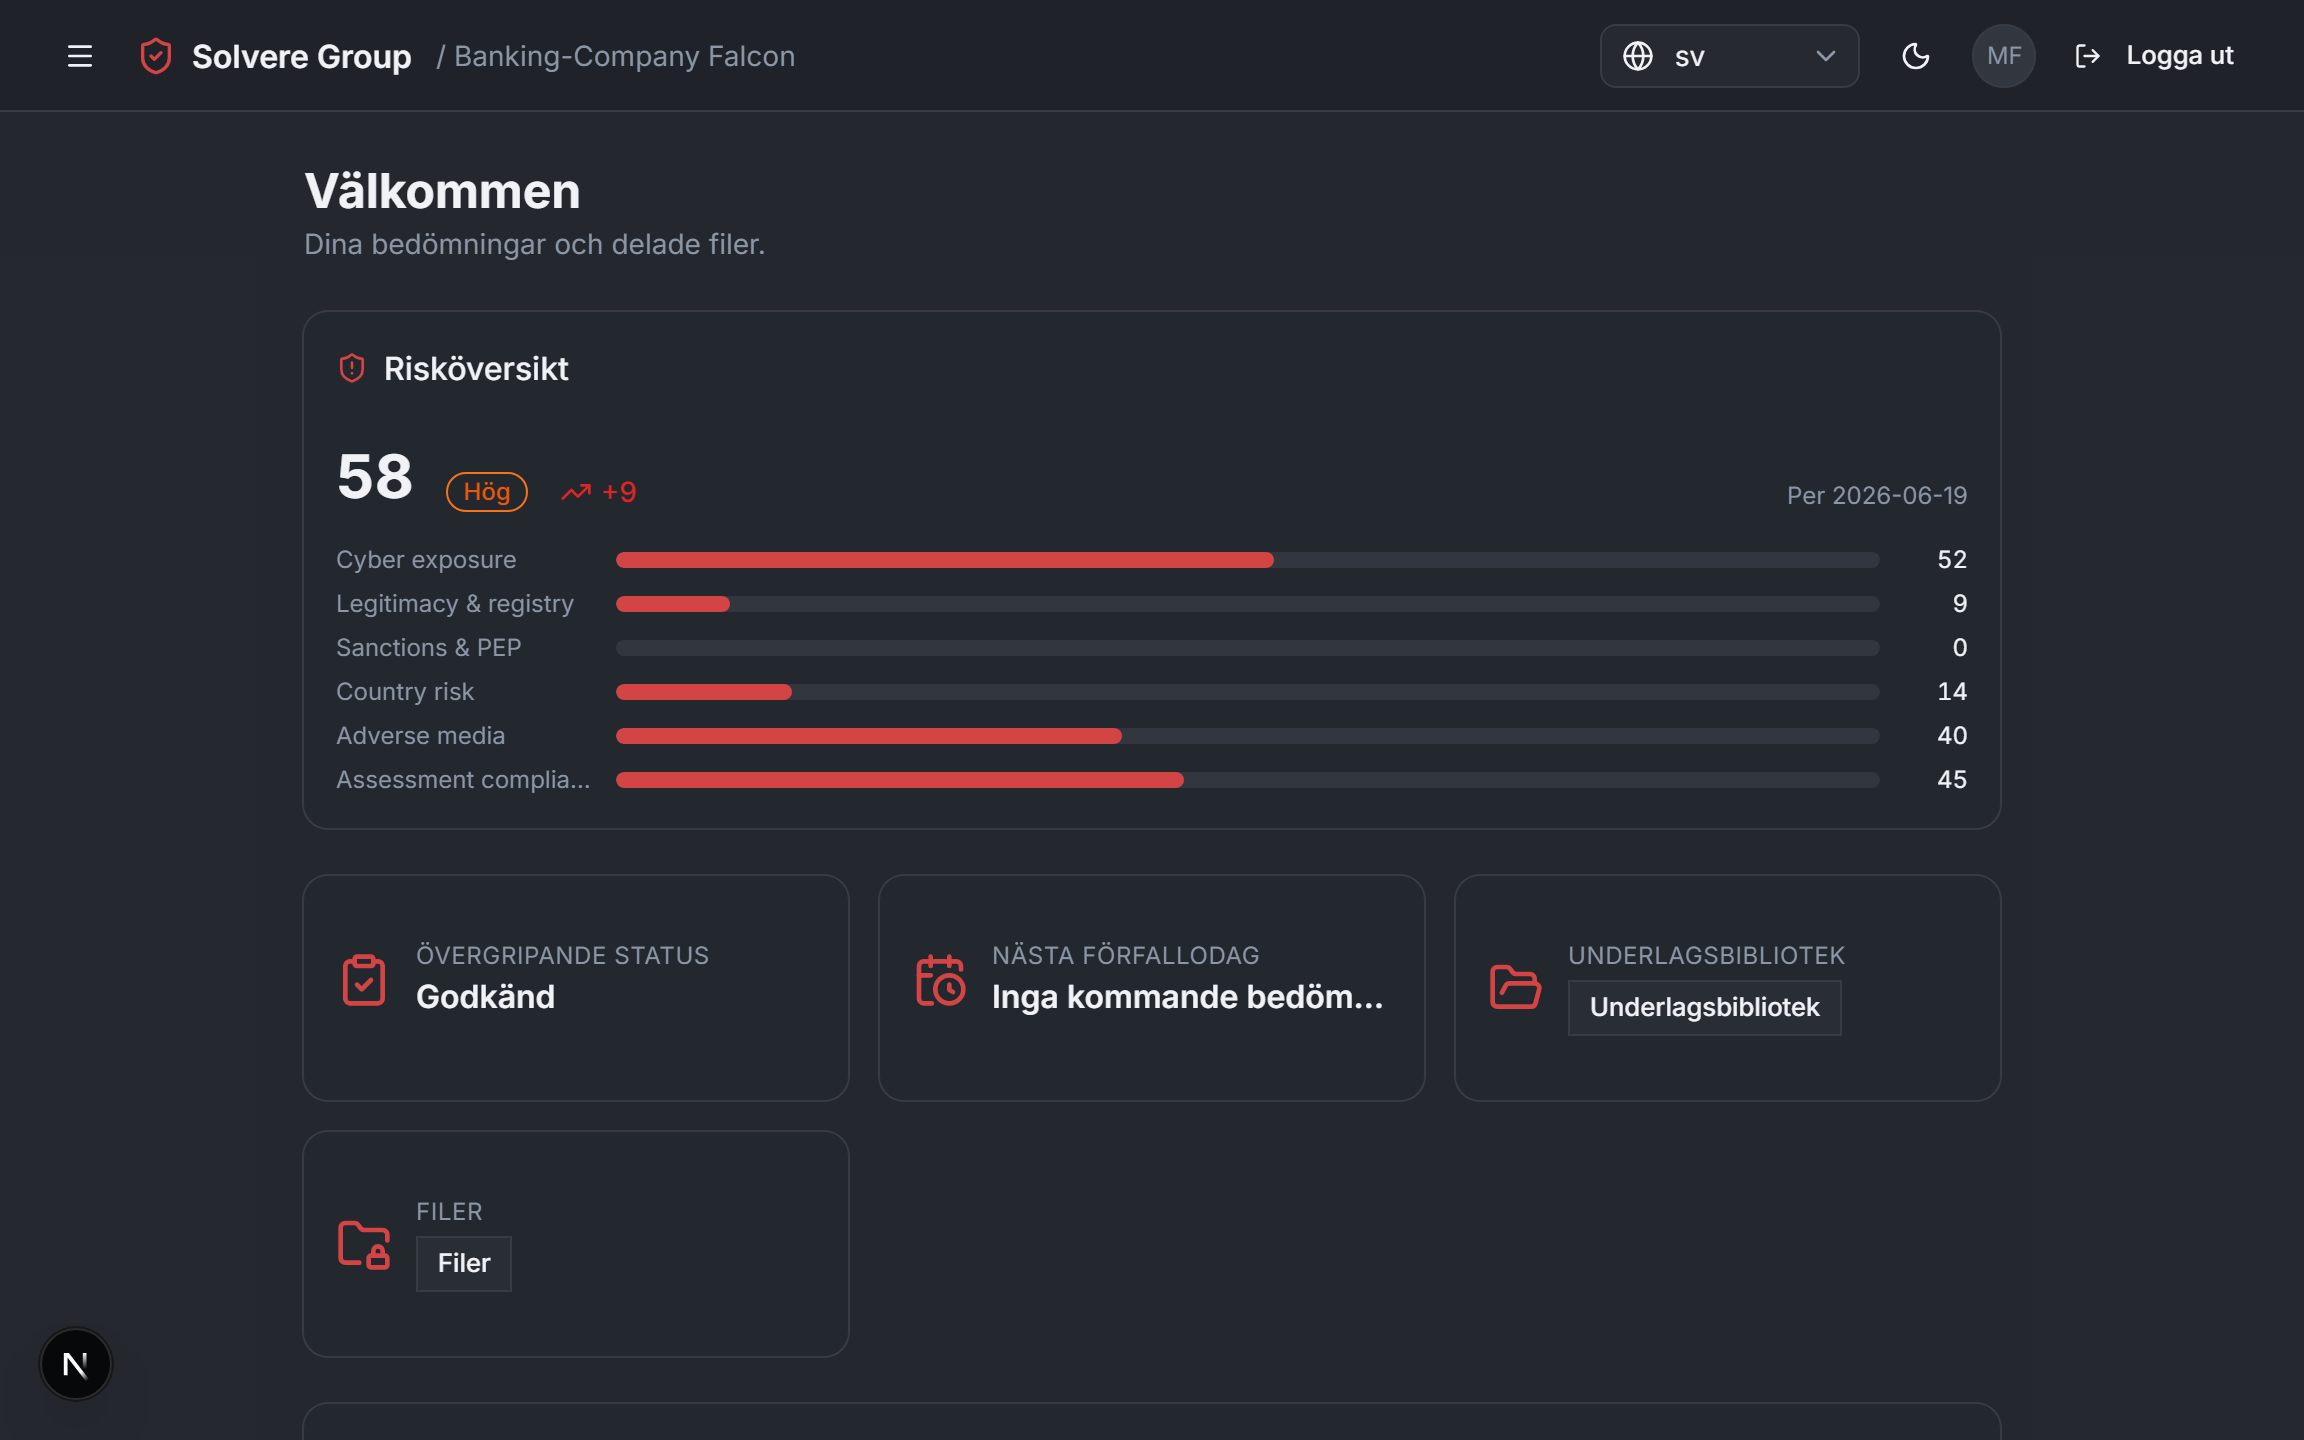The width and height of the screenshot is (2304, 1440).
Task: Click the Cyber exposure progress bar
Action: [x=1247, y=560]
